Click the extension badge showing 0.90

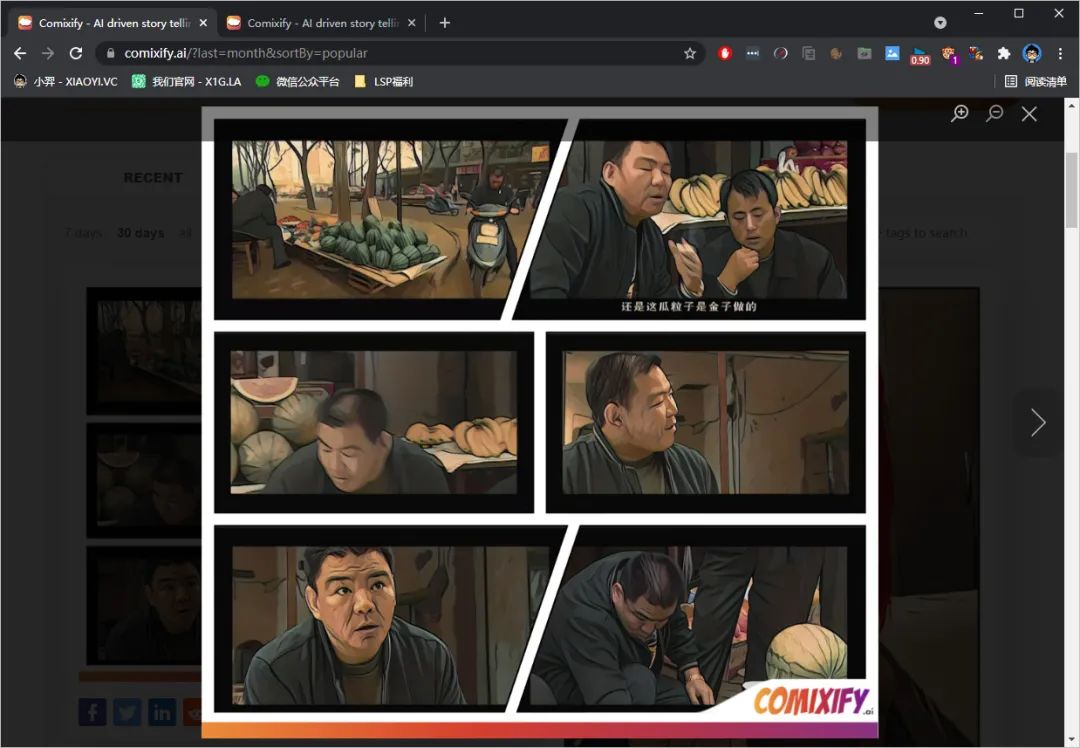click(x=920, y=56)
